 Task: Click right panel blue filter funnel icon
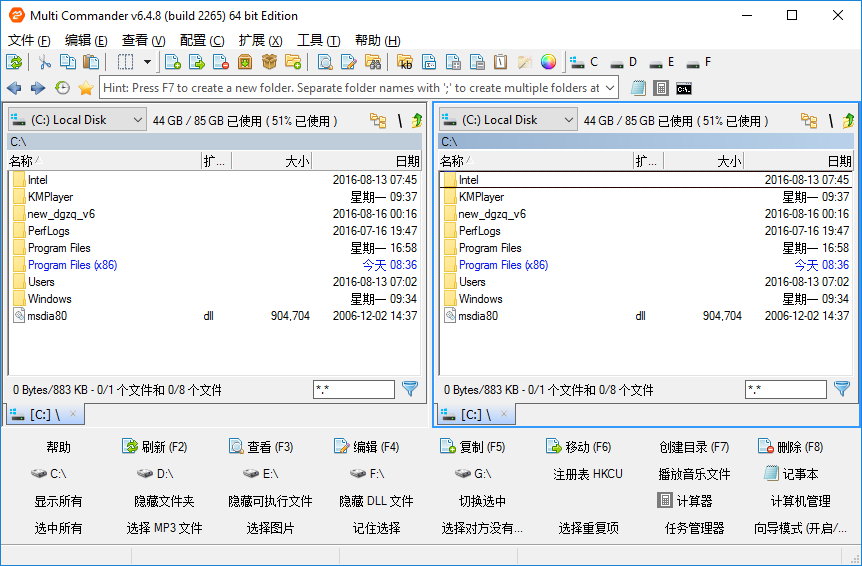tap(842, 389)
